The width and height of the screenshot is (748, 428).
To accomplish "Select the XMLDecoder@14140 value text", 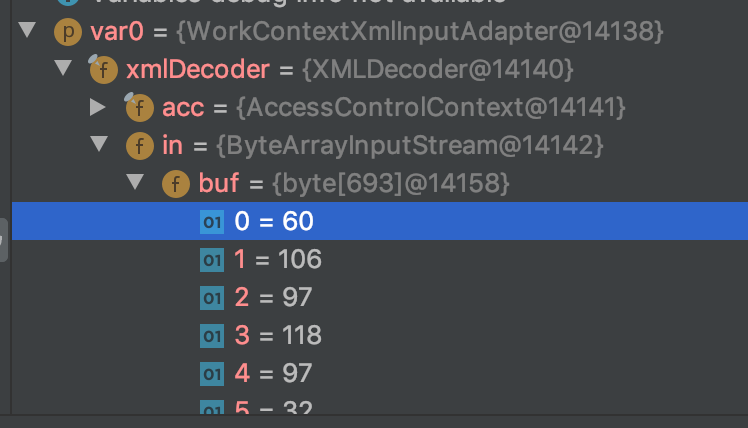I will [x=438, y=70].
